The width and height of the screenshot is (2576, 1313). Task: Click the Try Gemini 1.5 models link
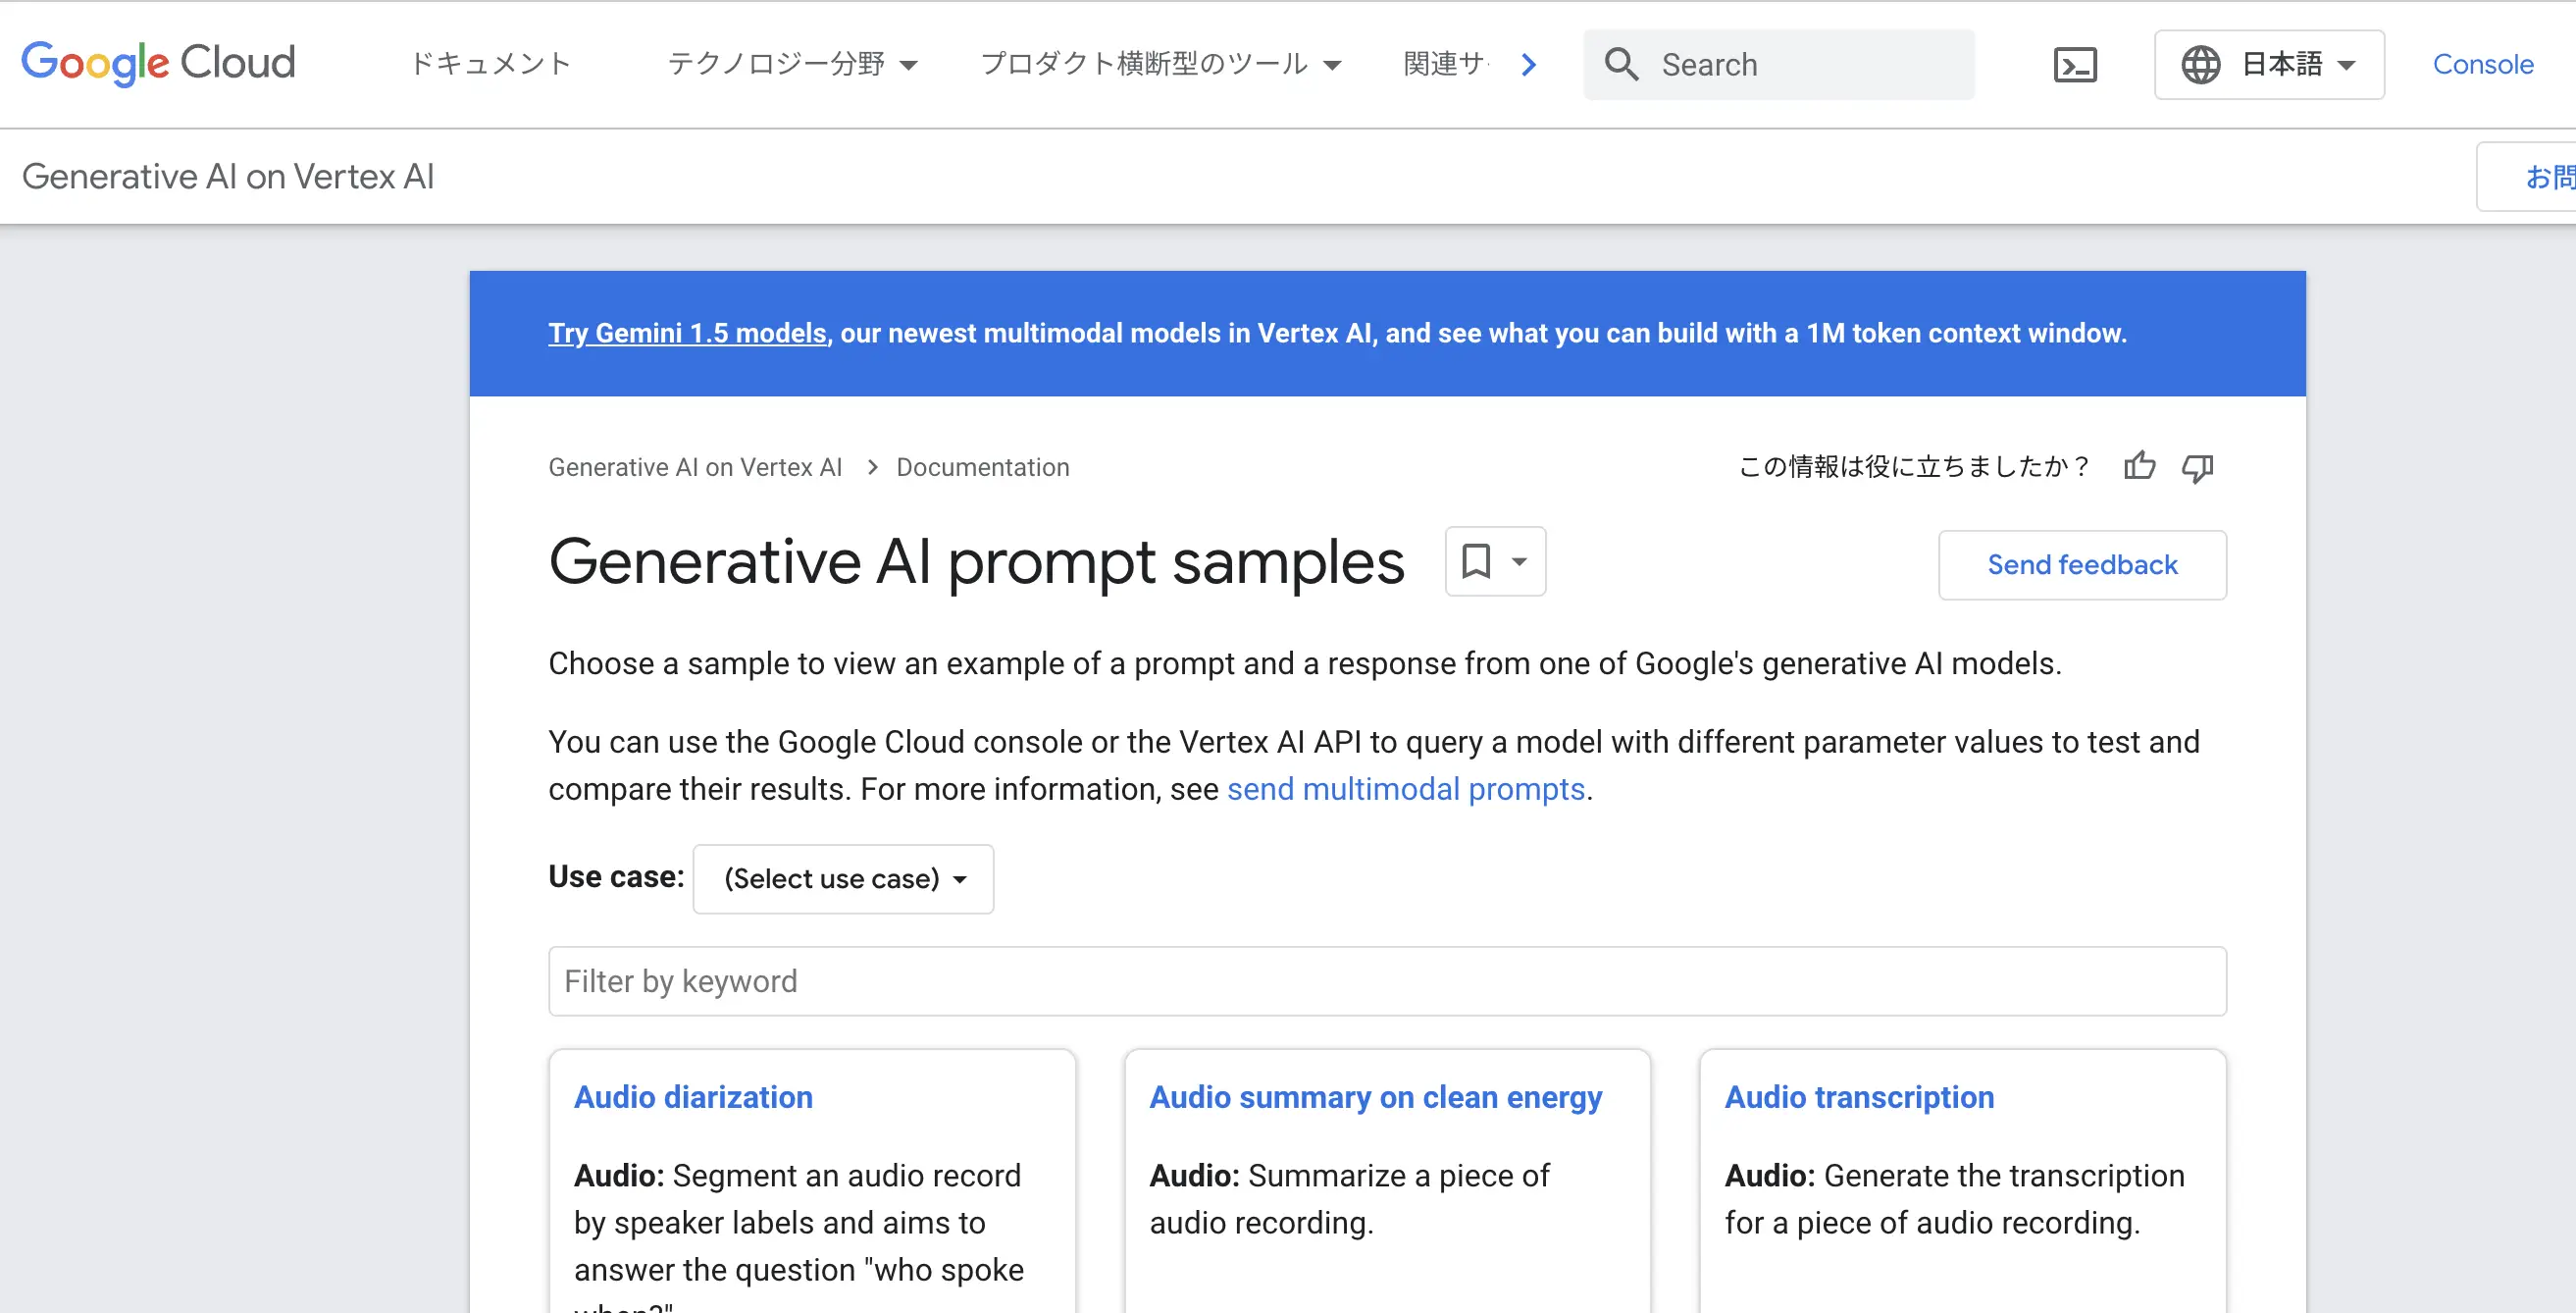coord(688,333)
